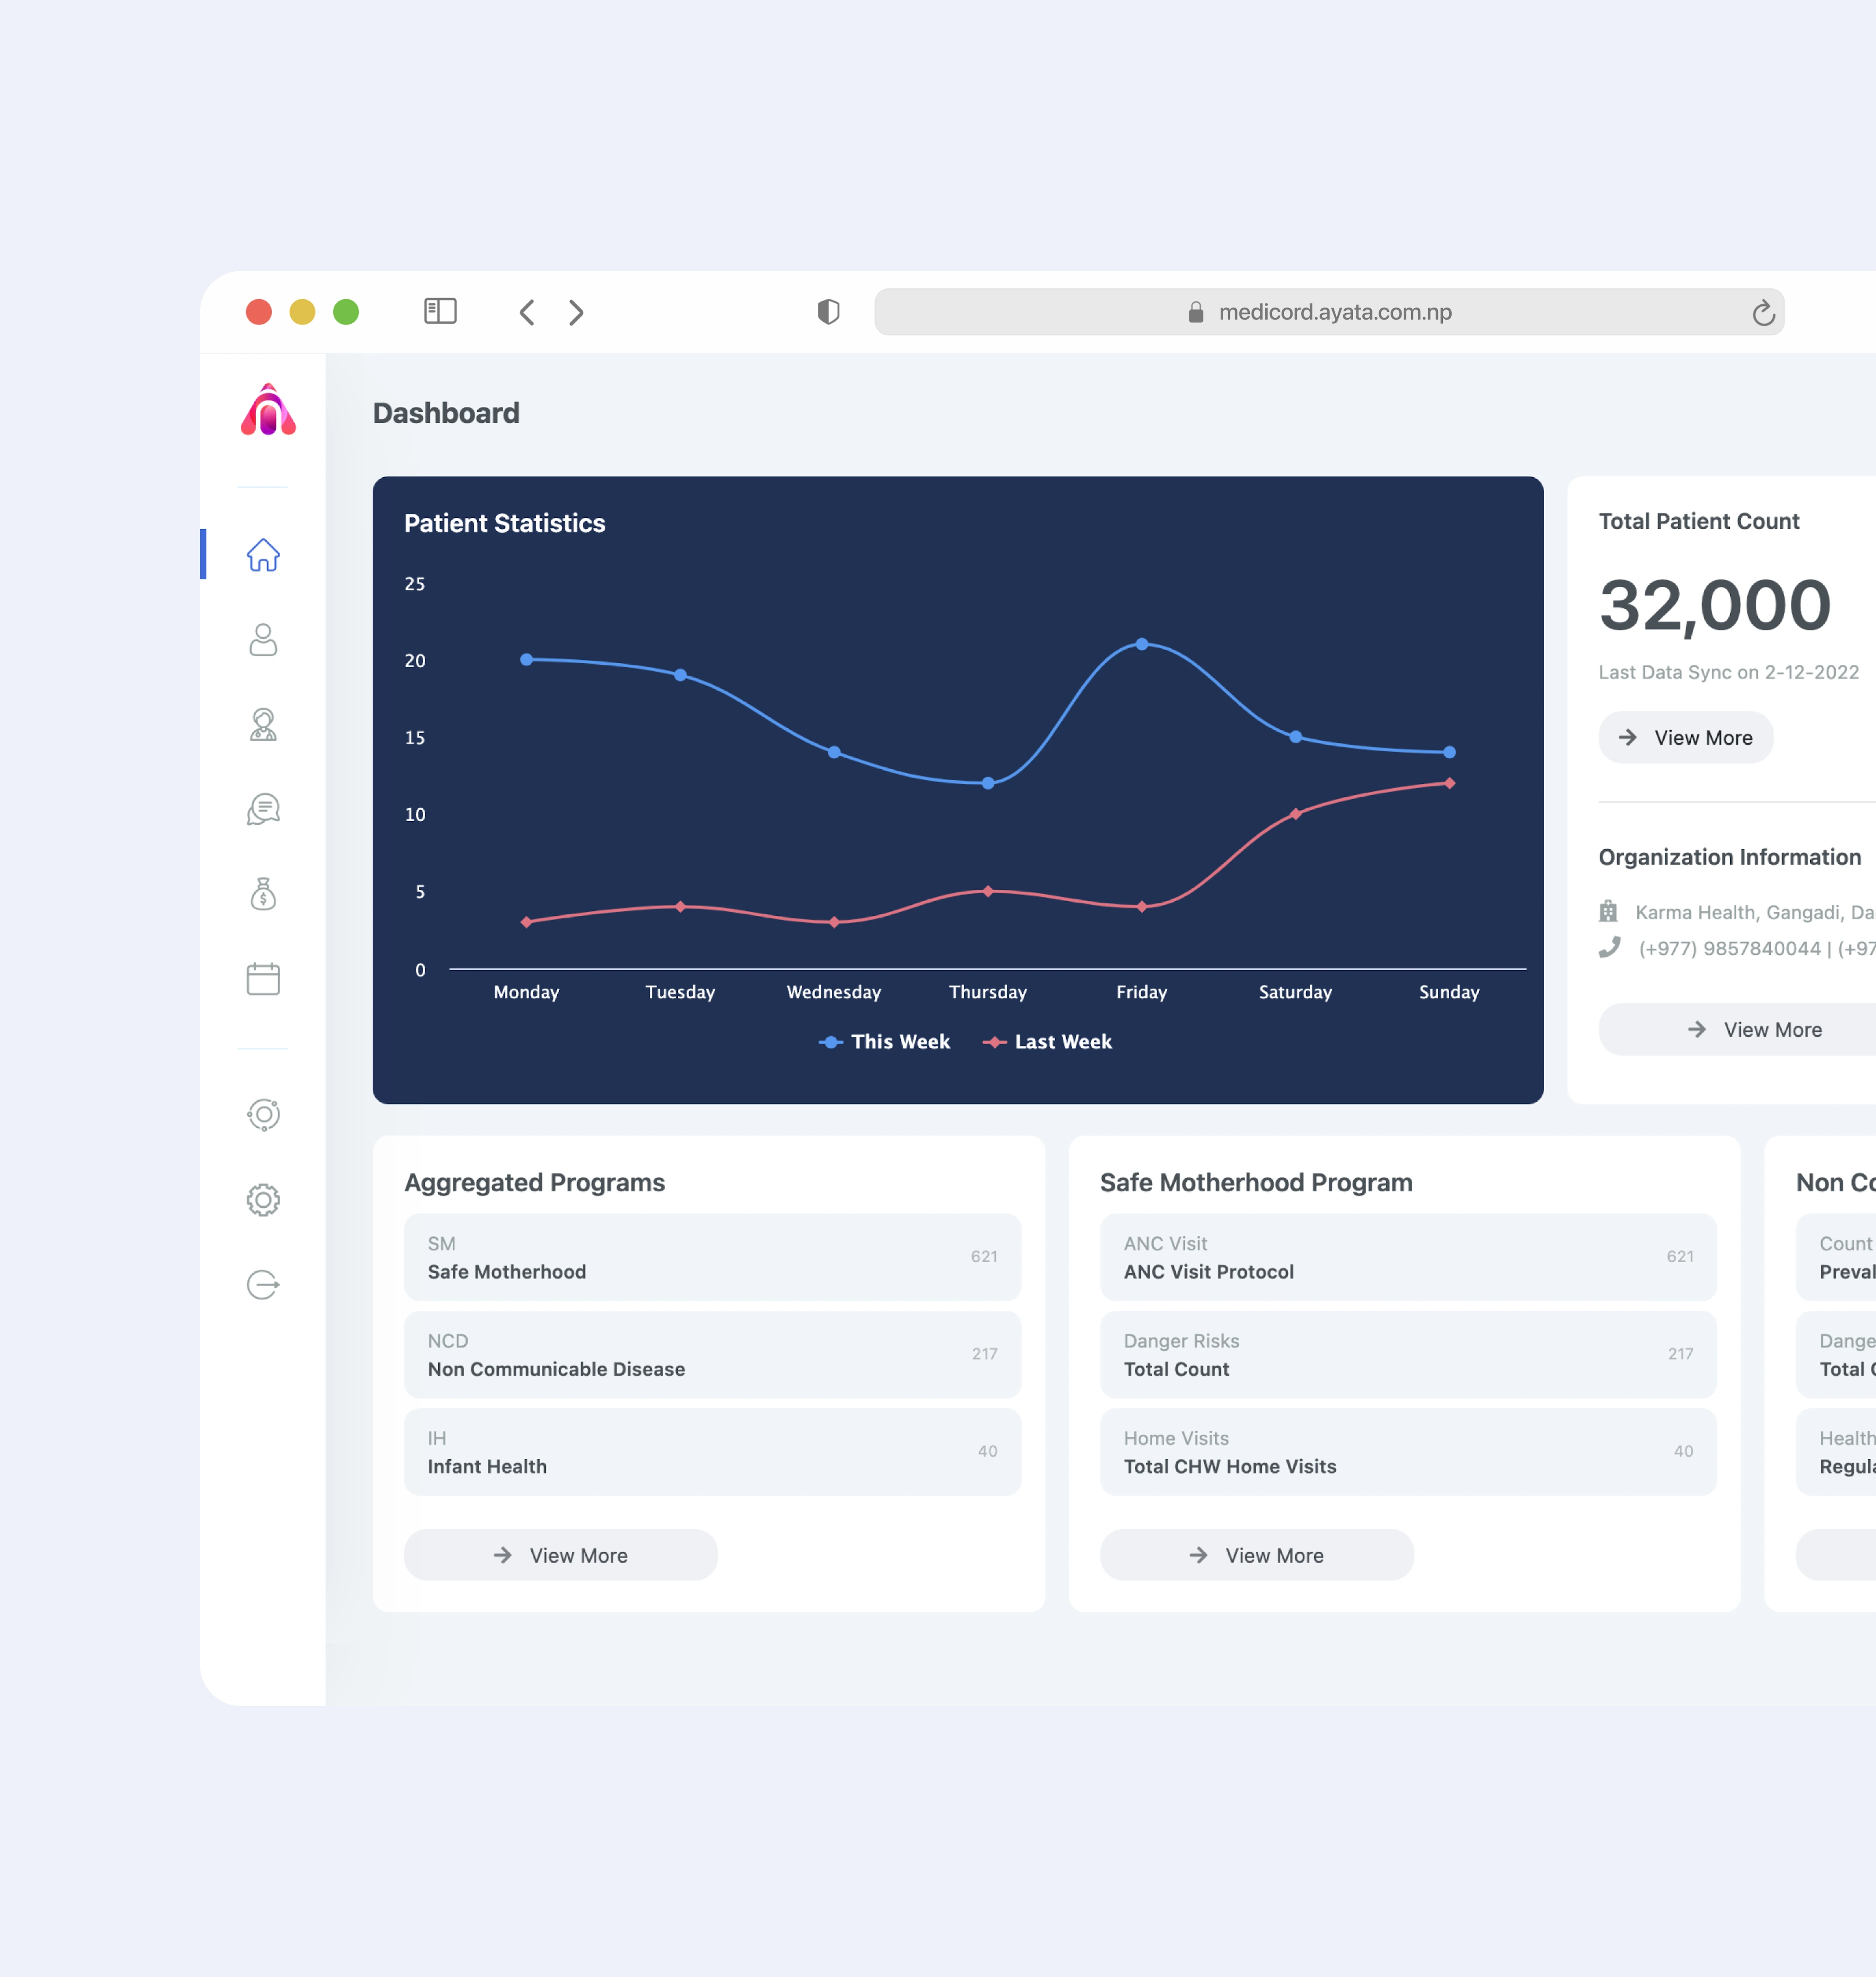Reload the page with the refresh icon

pos(1763,313)
